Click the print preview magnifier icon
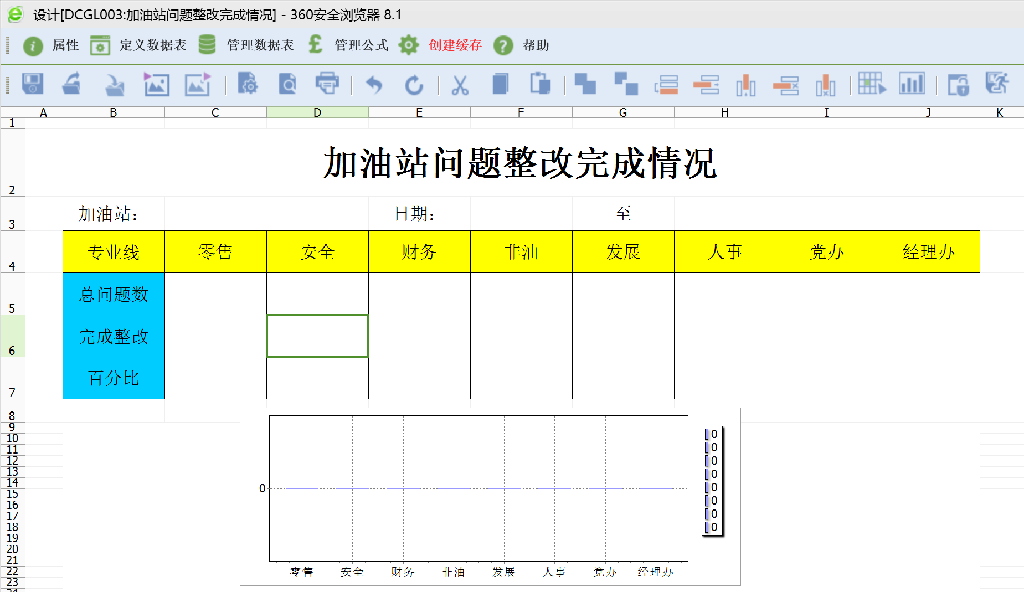The image size is (1024, 592). click(x=287, y=85)
